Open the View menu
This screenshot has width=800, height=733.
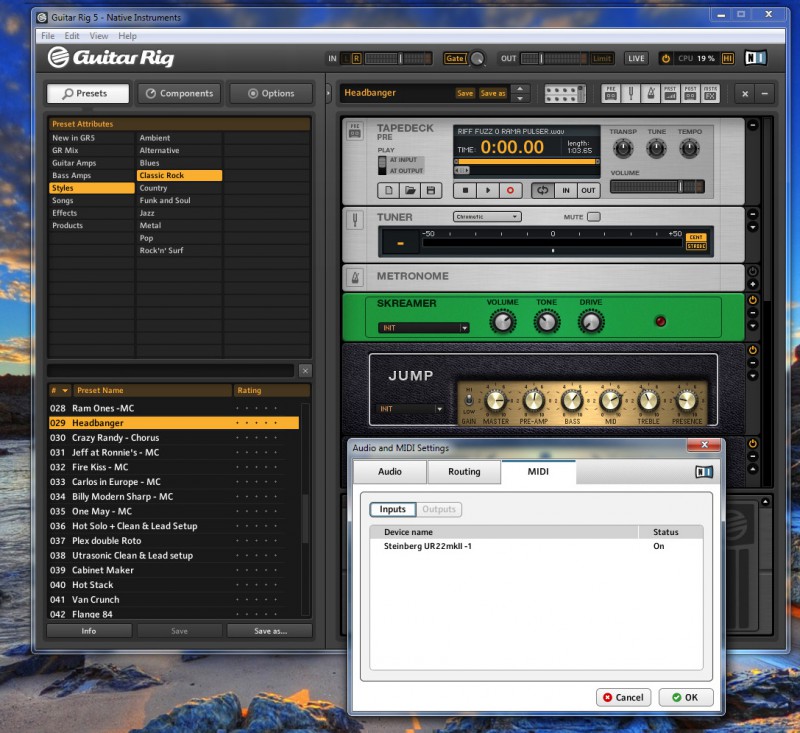click(98, 36)
